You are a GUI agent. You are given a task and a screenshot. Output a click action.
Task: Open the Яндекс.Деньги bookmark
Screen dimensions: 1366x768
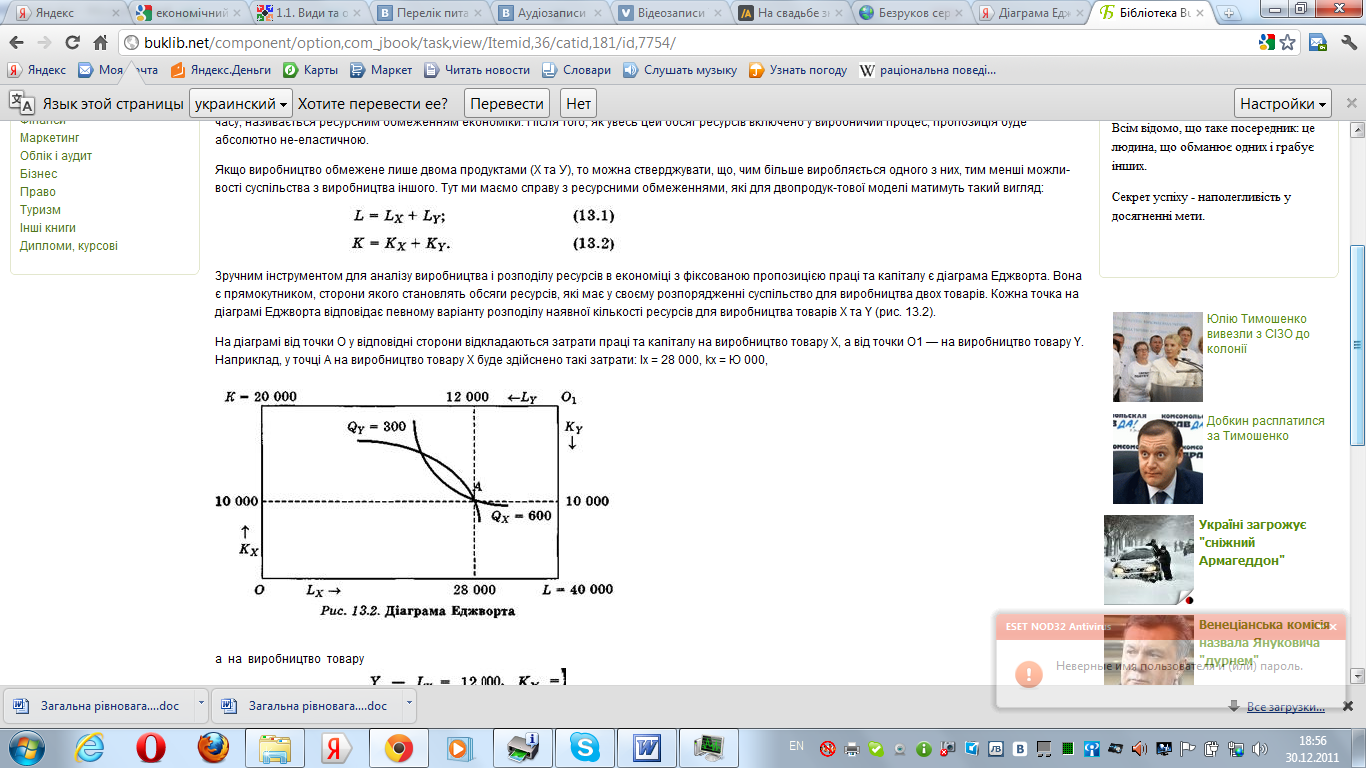click(219, 70)
